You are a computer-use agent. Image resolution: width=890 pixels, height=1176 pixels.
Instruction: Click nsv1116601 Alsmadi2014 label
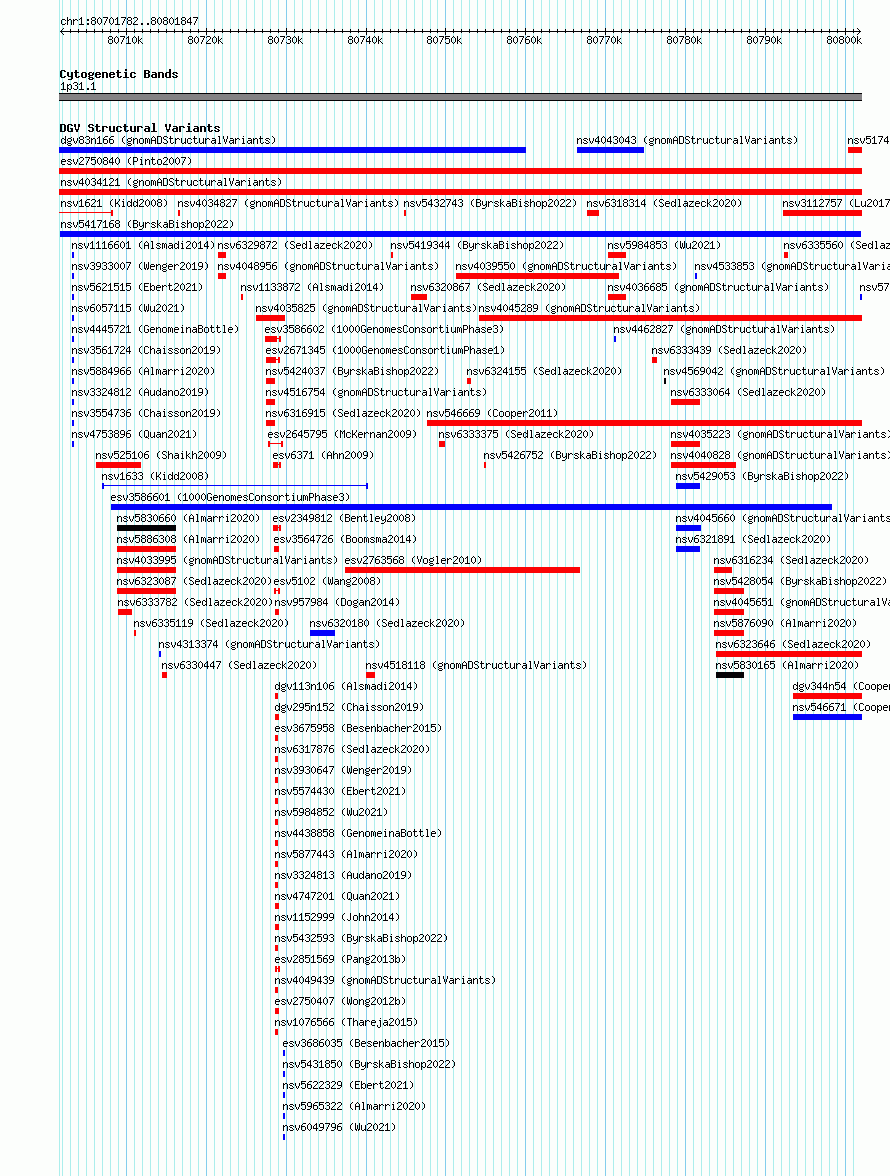click(x=143, y=245)
